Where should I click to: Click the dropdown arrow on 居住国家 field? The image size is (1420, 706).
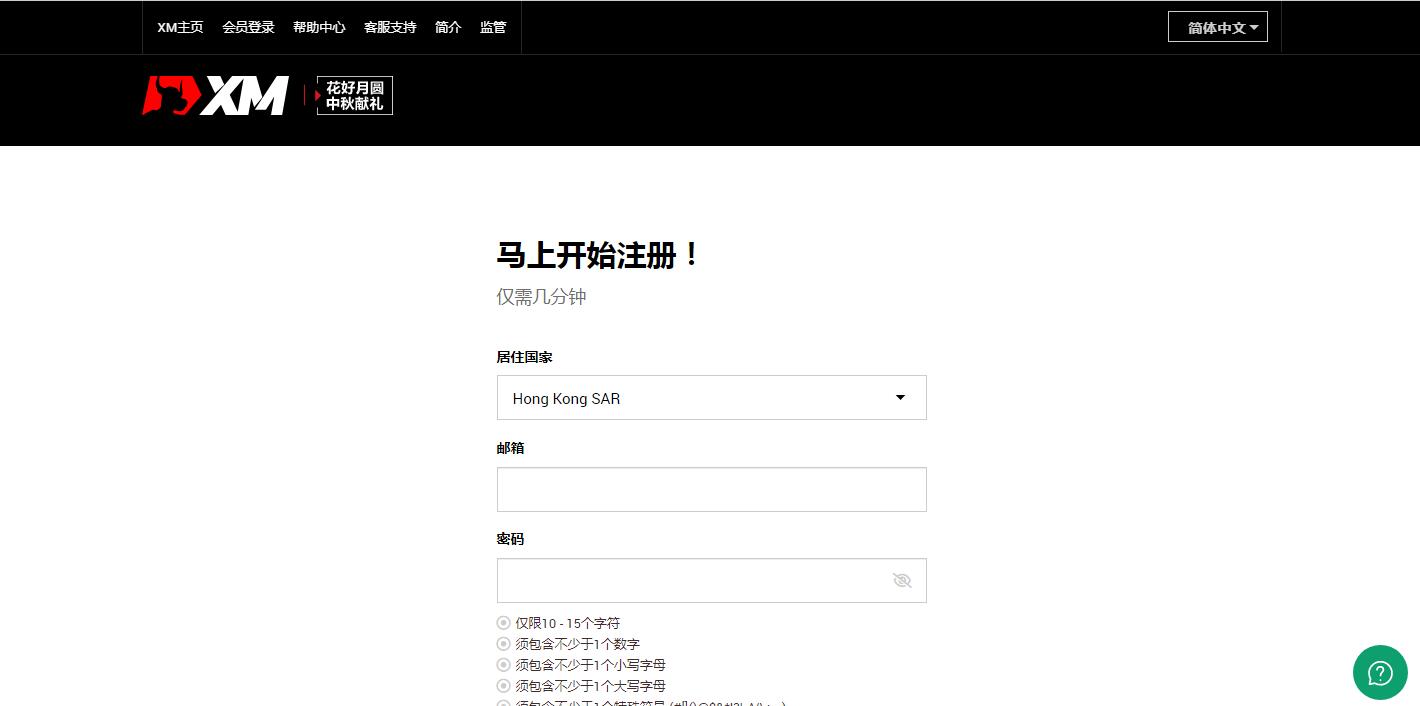tap(899, 397)
